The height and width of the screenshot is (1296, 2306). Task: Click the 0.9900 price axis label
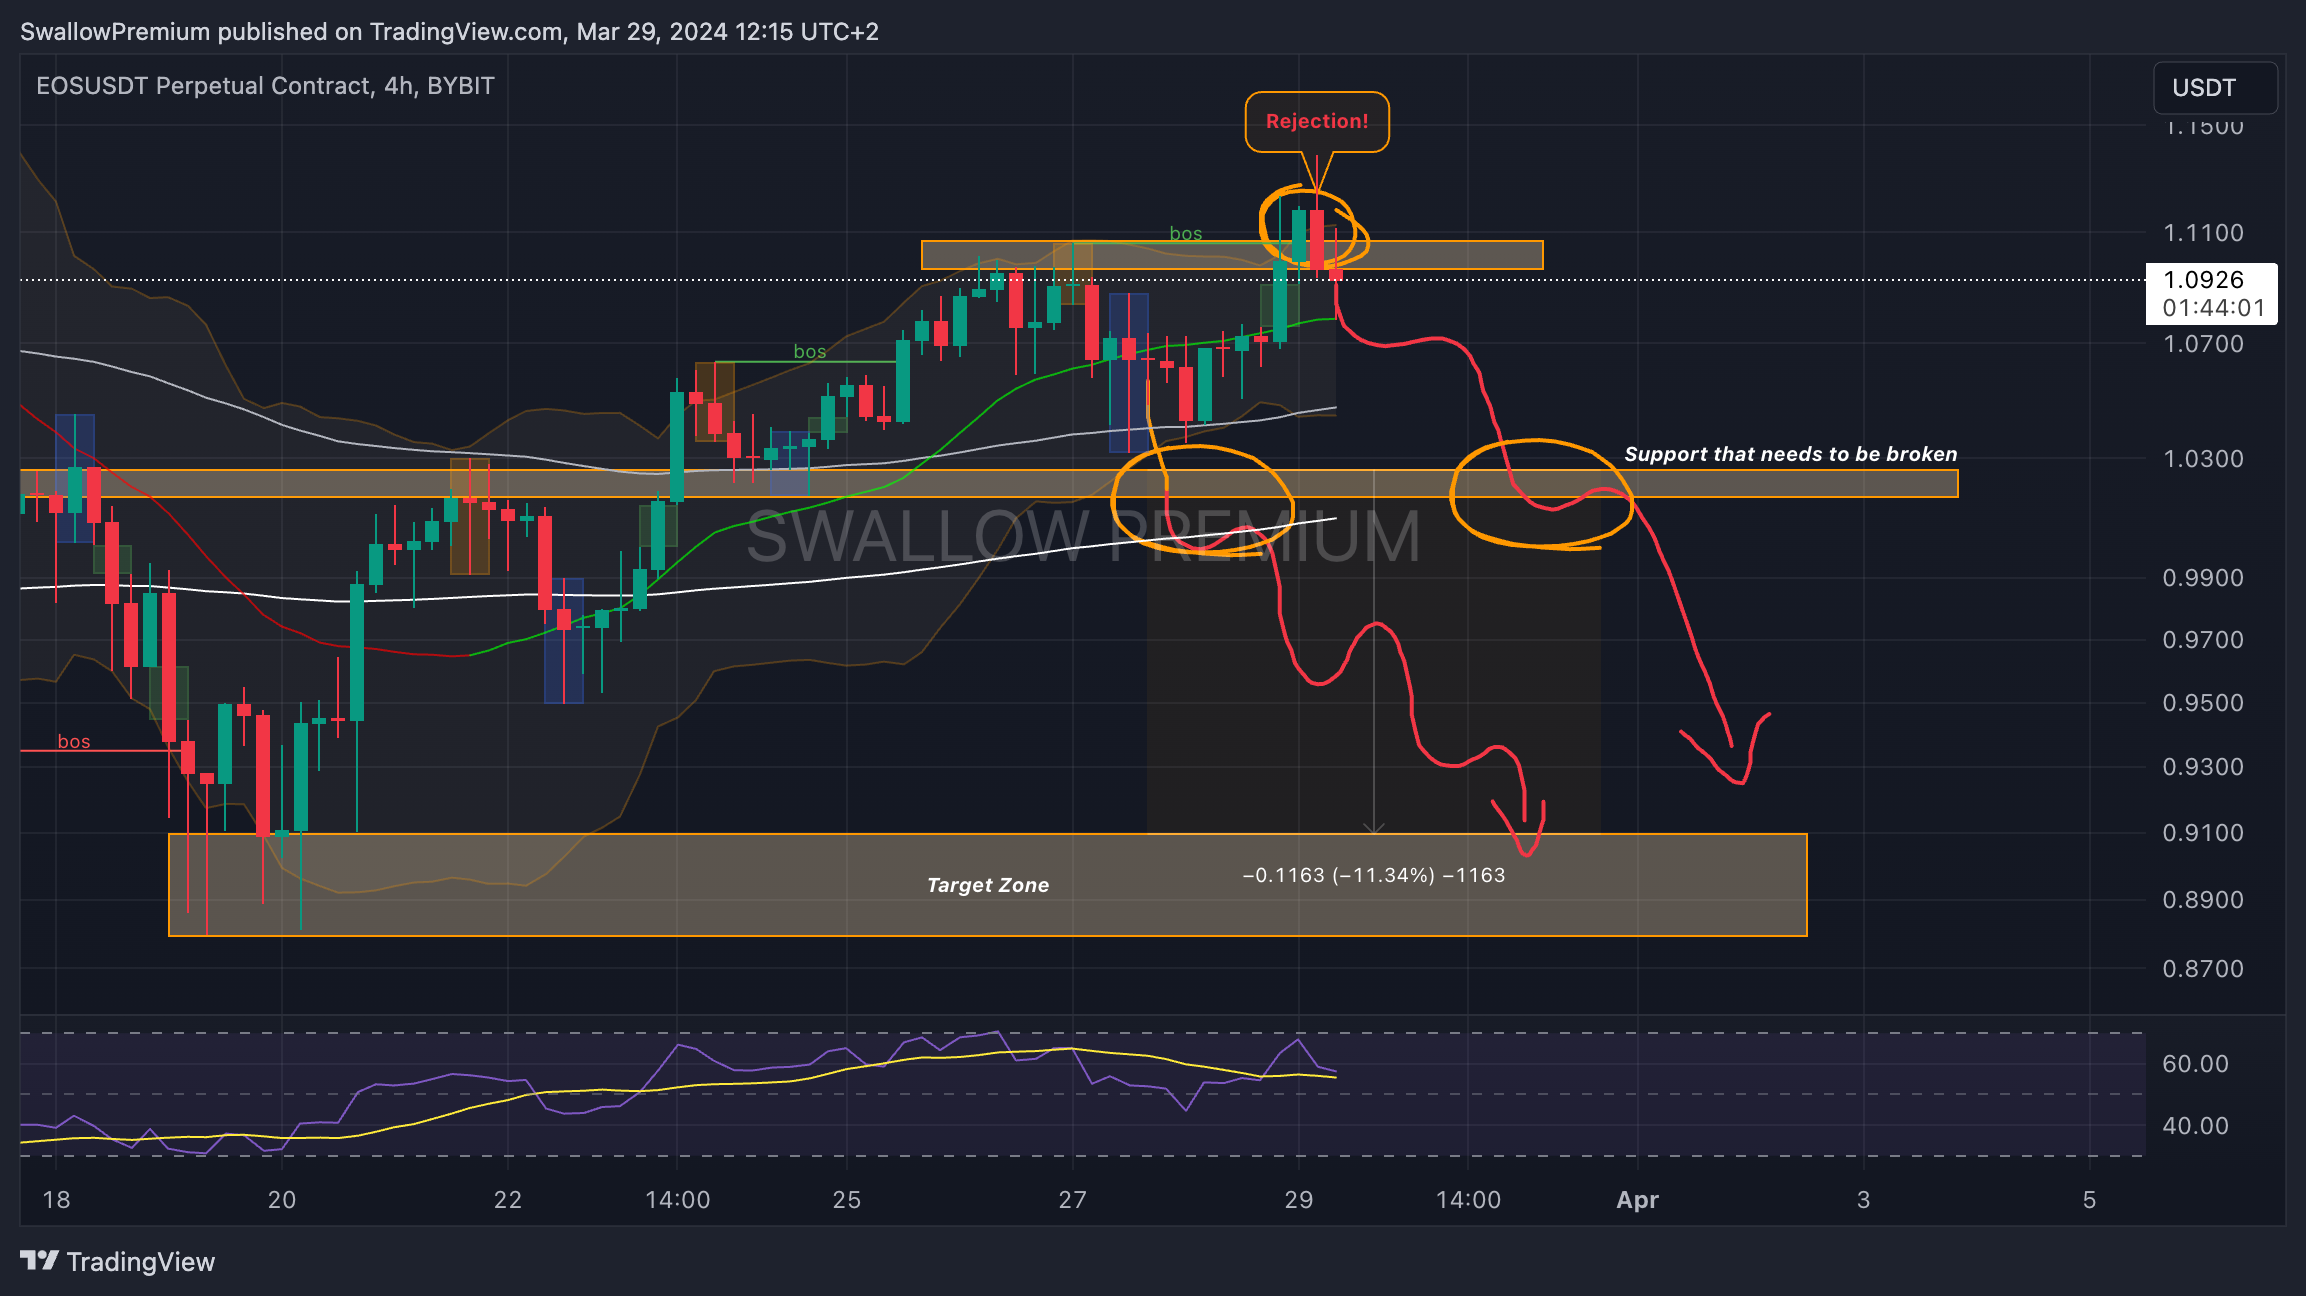tap(2203, 578)
